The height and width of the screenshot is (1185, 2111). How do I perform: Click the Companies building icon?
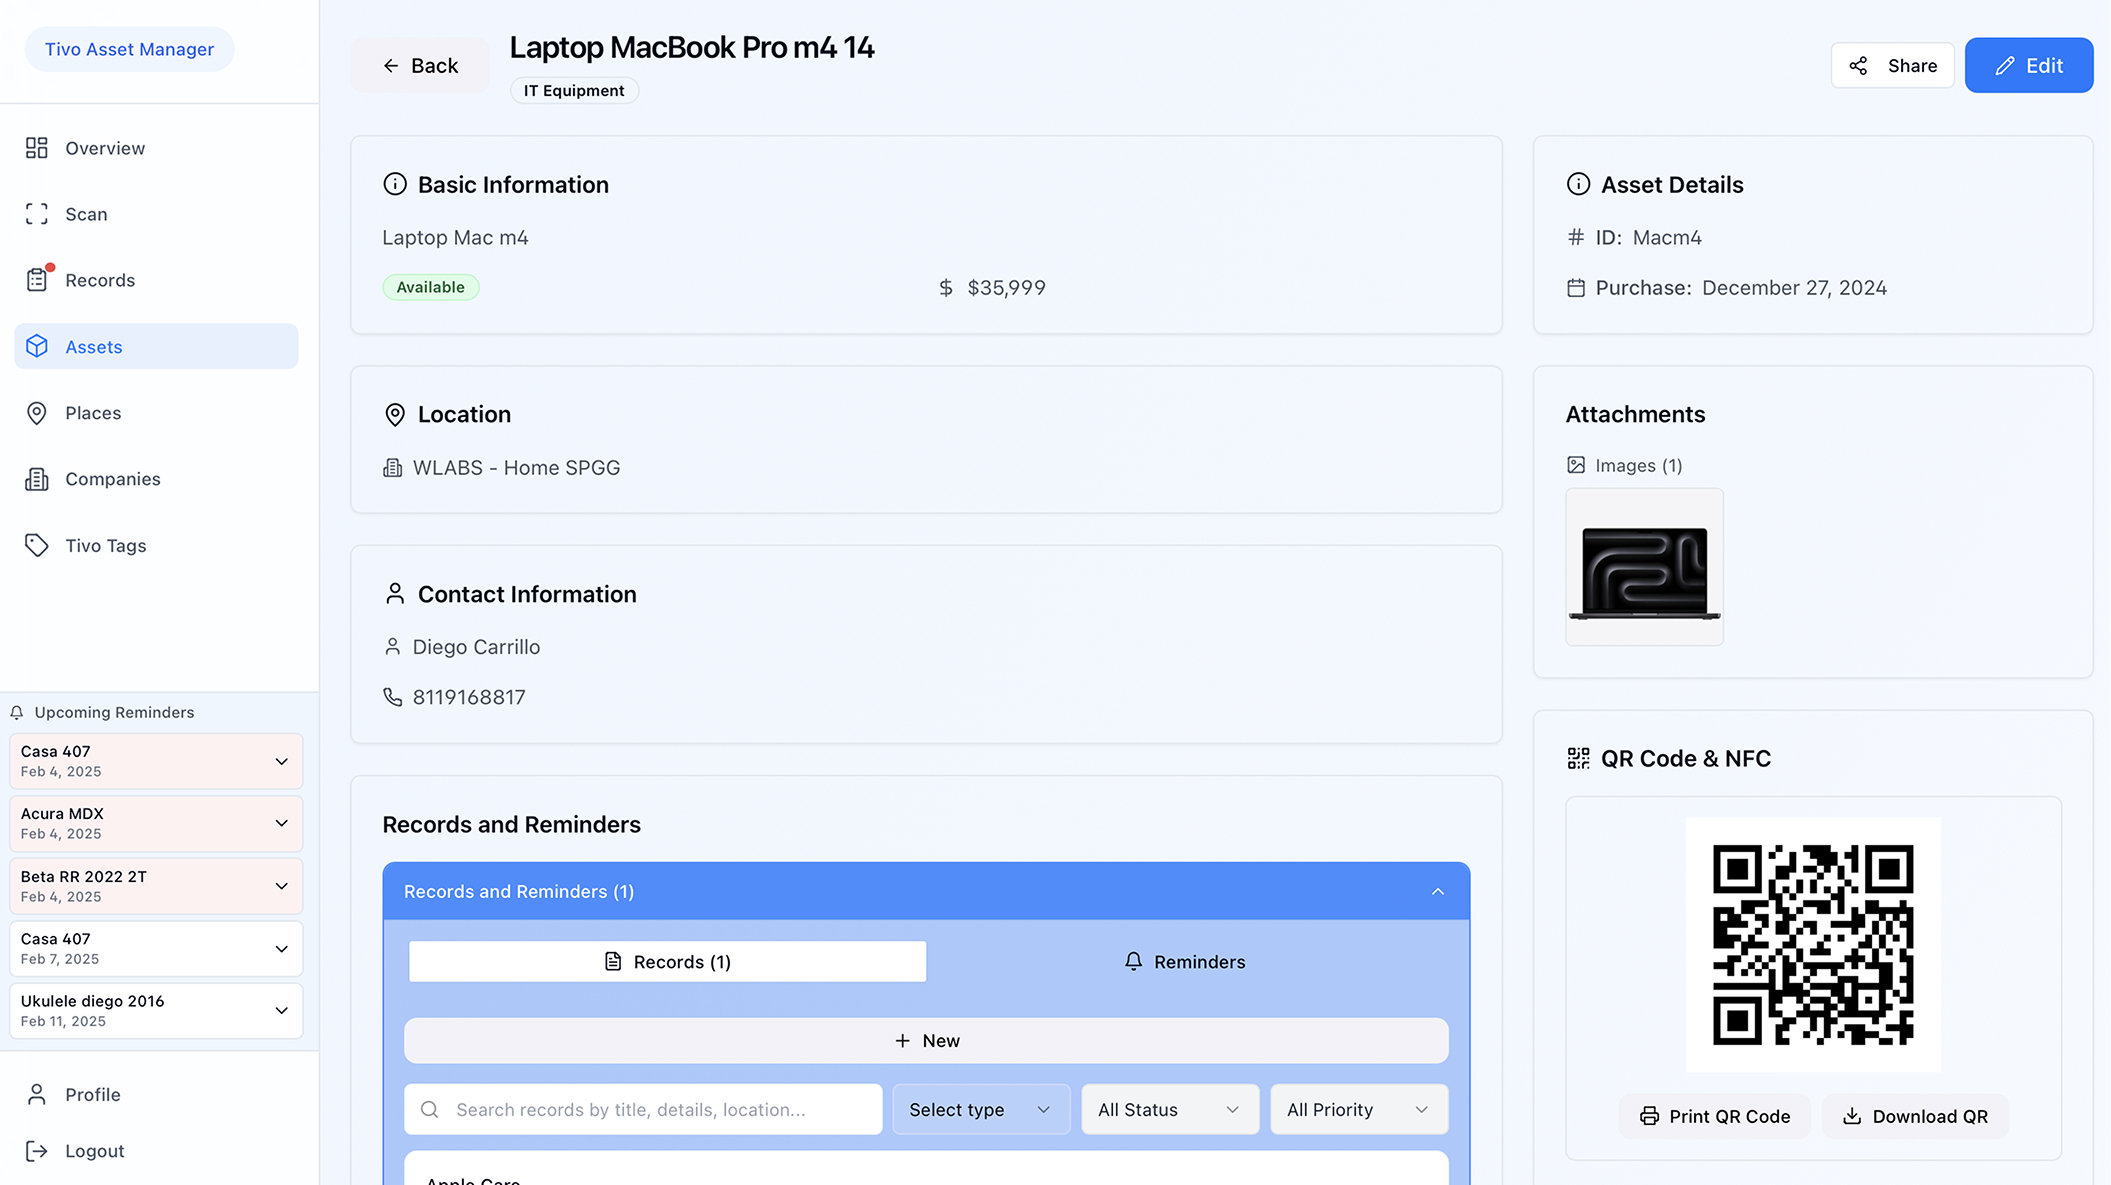pyautogui.click(x=37, y=479)
